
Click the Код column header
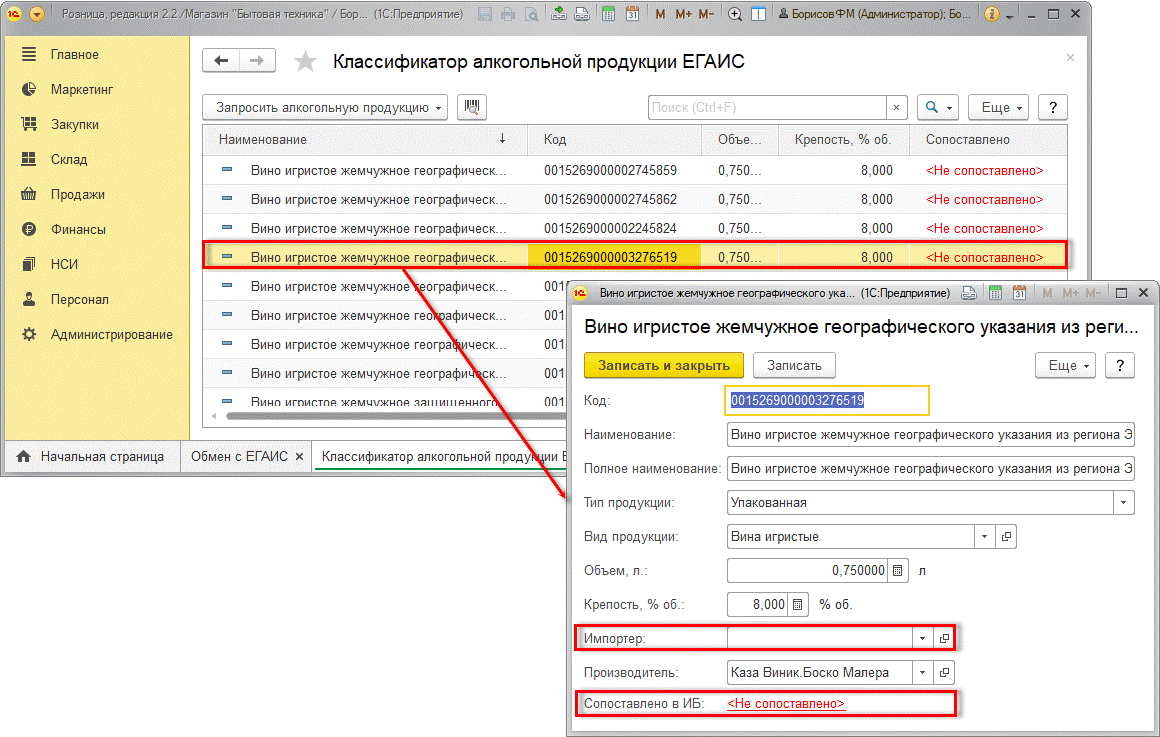(x=614, y=139)
